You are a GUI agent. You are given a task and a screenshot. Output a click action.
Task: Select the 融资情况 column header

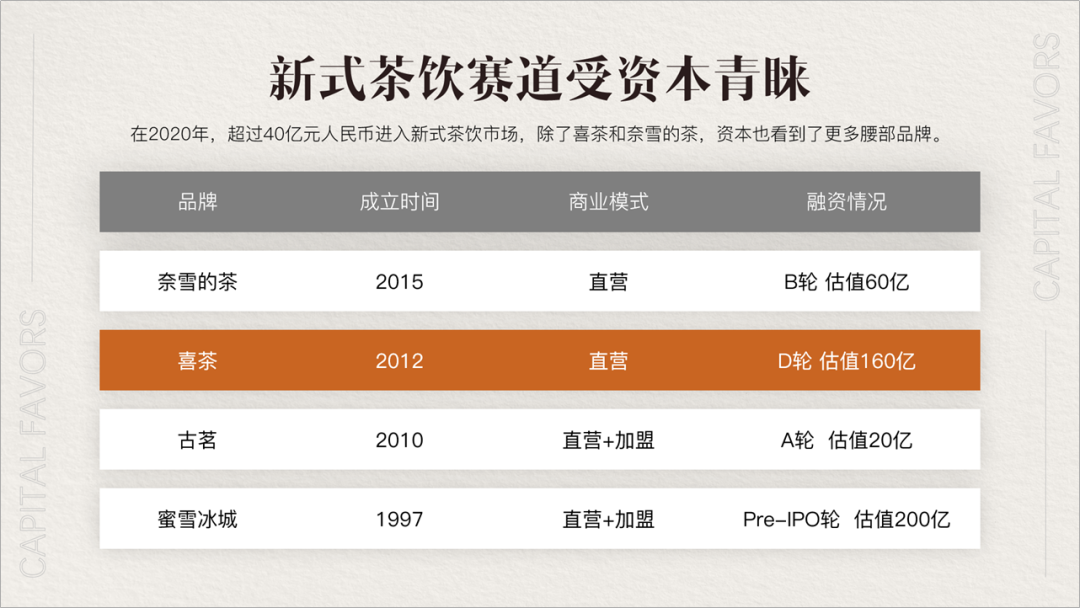(847, 202)
